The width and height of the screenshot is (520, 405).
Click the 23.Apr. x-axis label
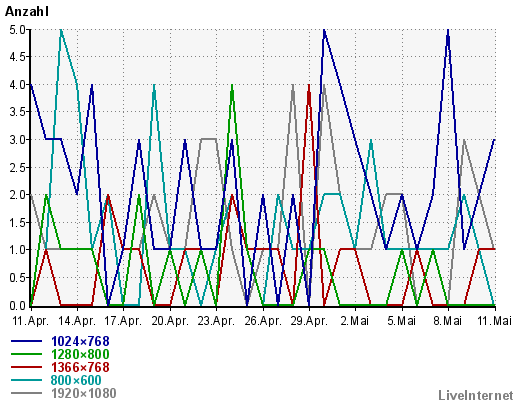[216, 321]
